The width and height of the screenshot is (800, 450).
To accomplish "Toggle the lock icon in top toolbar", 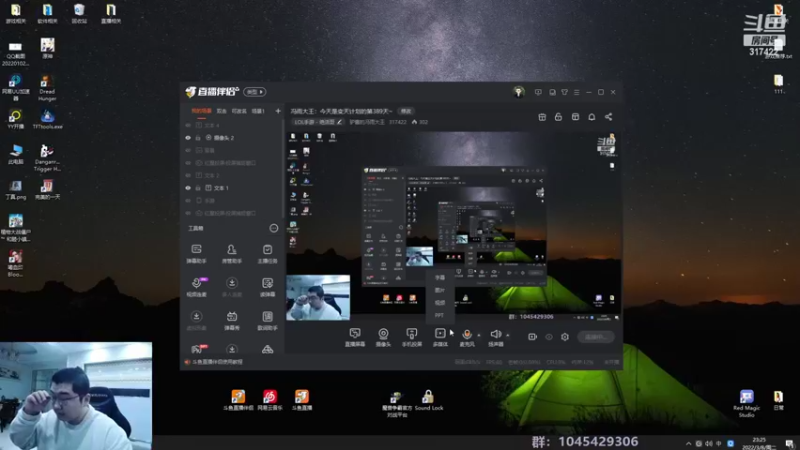I will 558,117.
